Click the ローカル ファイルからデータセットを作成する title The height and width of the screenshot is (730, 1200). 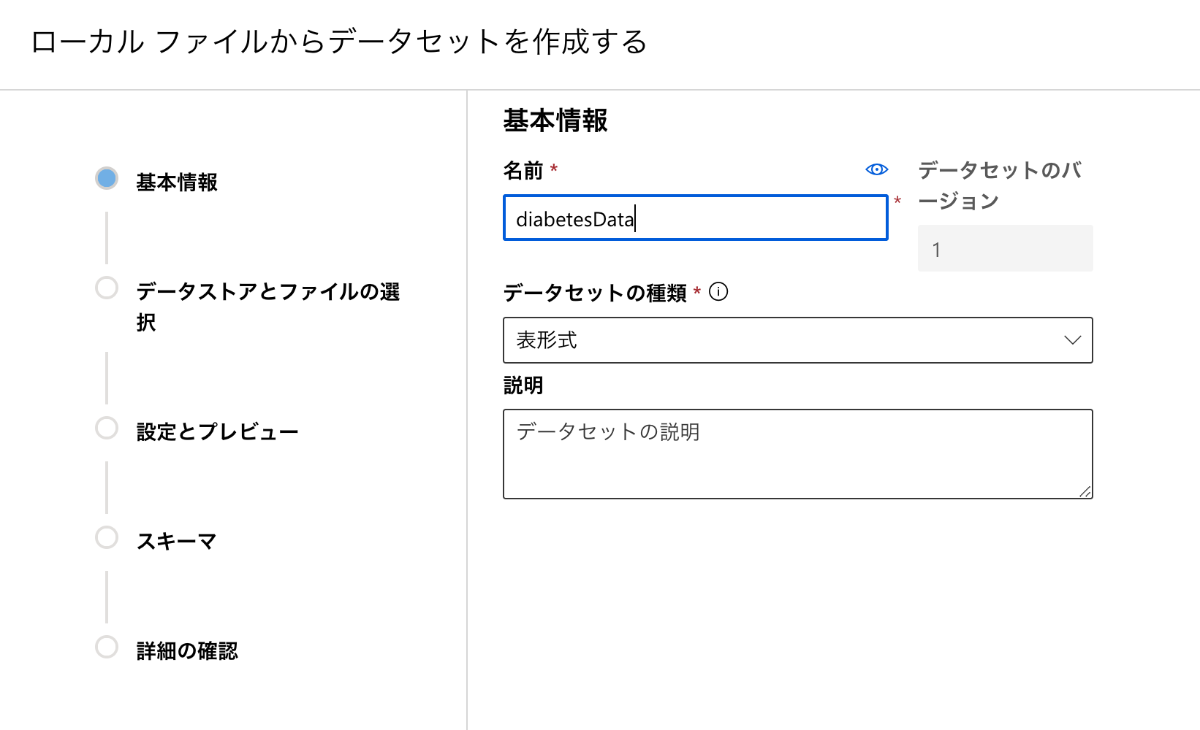340,42
